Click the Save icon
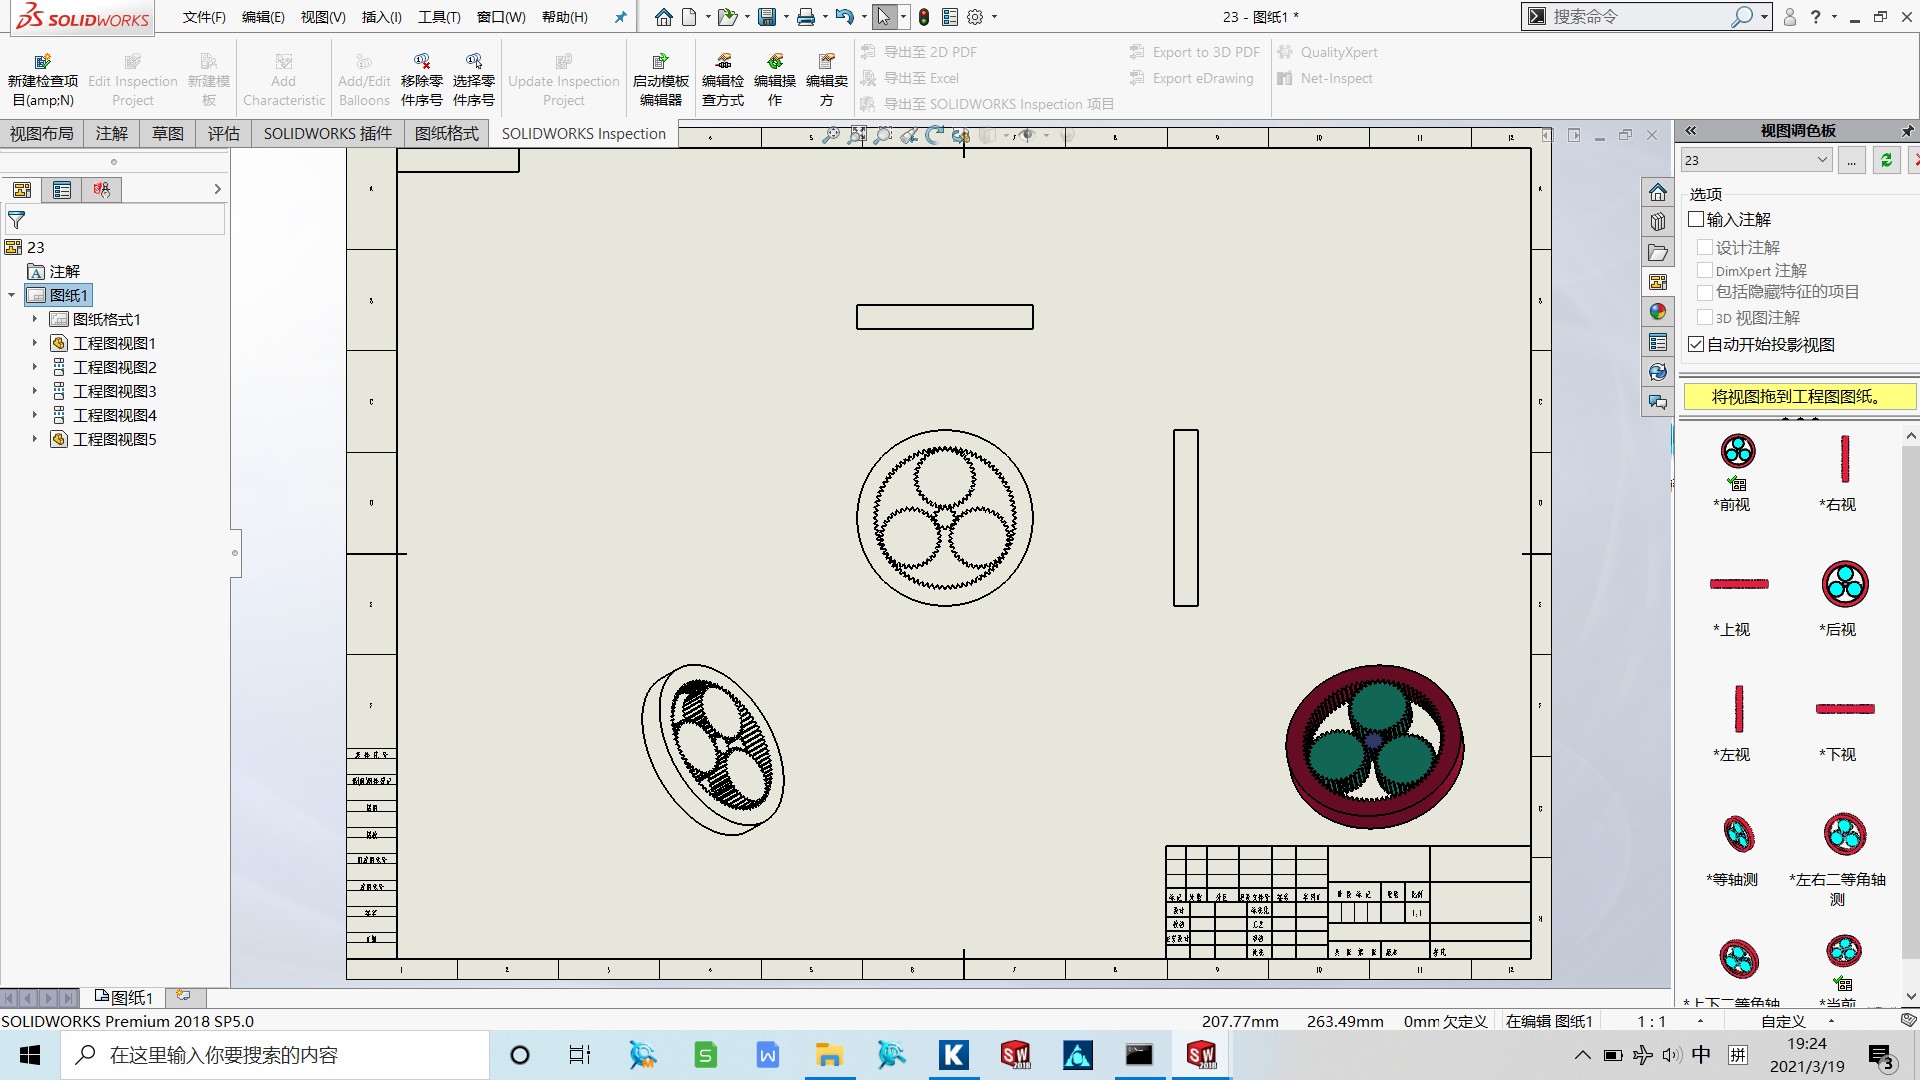Image resolution: width=1920 pixels, height=1080 pixels. 766,17
